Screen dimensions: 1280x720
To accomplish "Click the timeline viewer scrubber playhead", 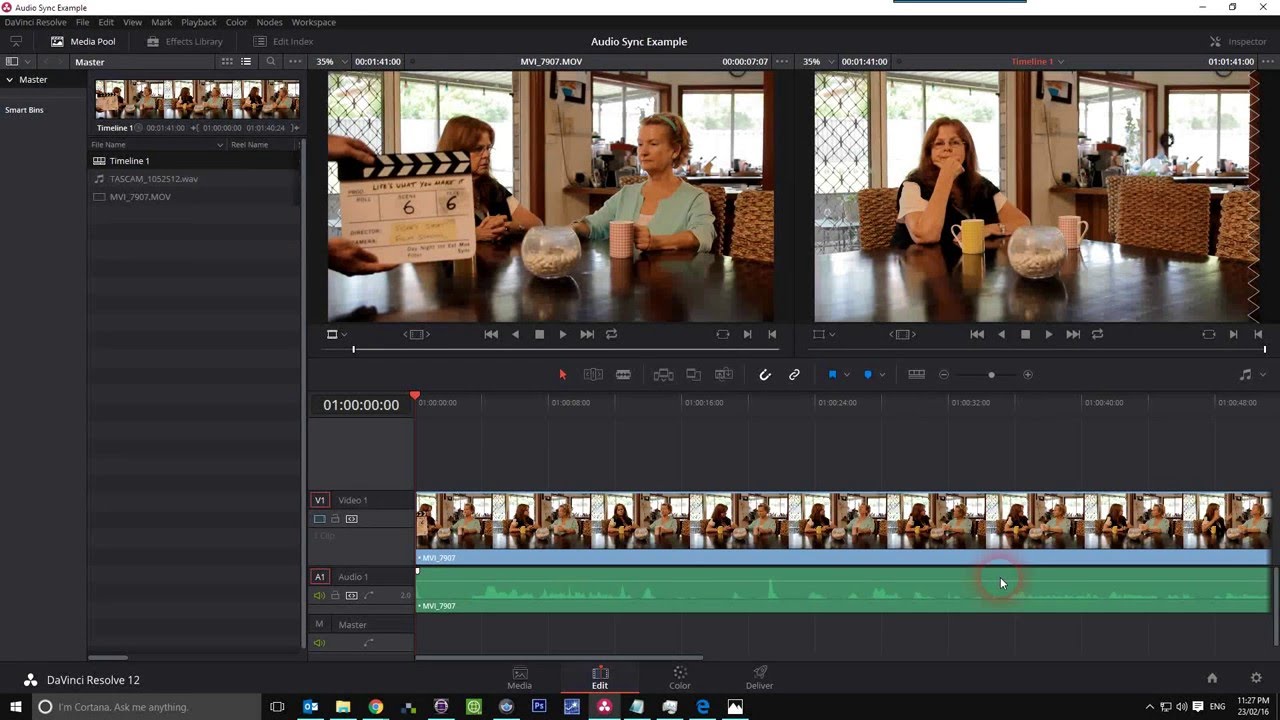I will 1265,349.
